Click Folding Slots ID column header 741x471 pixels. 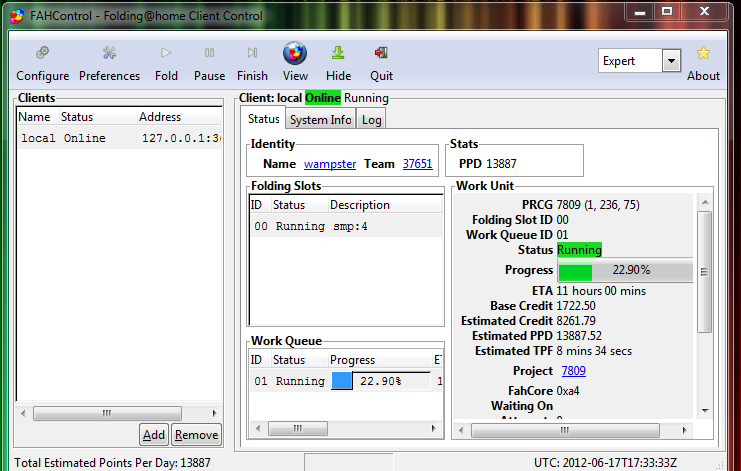pos(260,205)
